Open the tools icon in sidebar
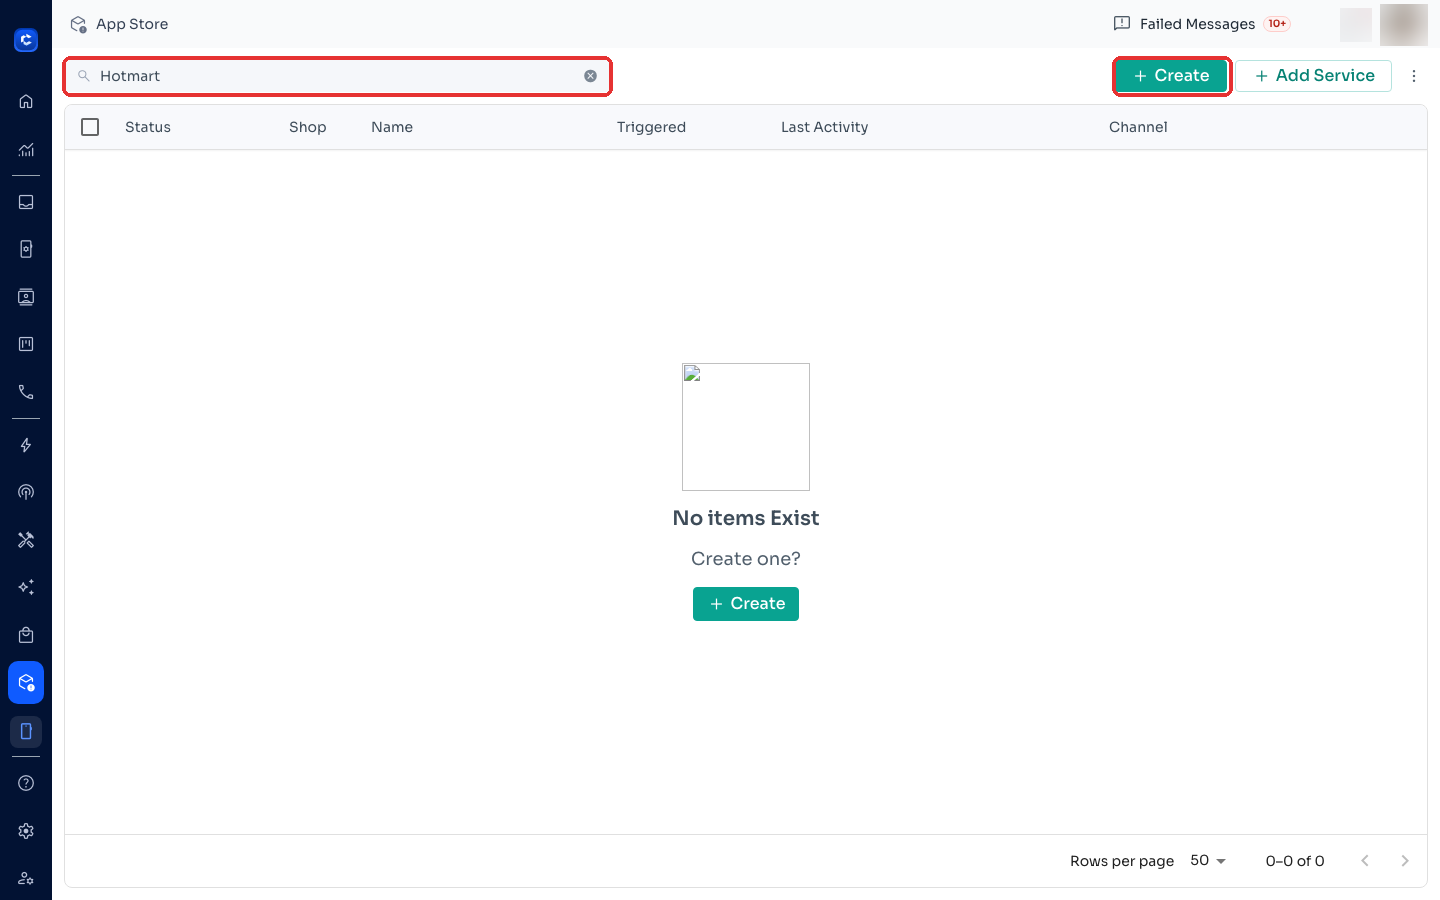The width and height of the screenshot is (1440, 900). coord(26,540)
